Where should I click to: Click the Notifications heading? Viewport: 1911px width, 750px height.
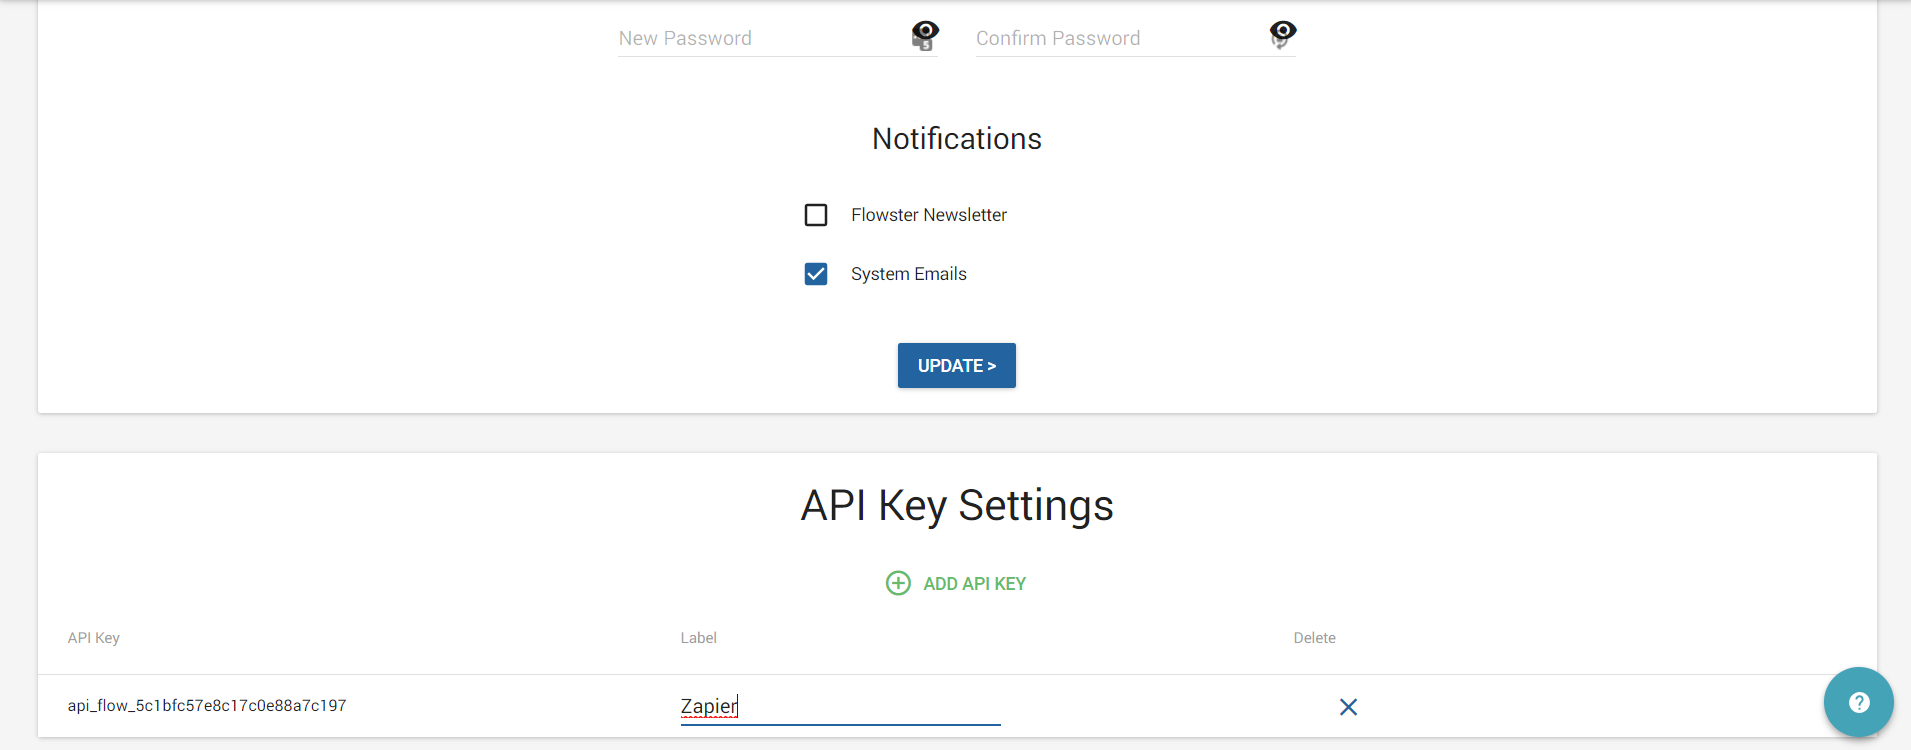coord(957,139)
